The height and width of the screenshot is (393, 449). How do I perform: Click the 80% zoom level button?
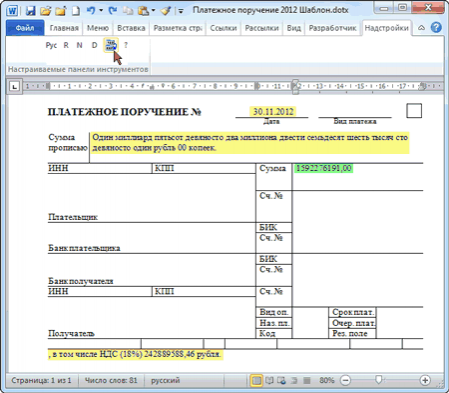(x=327, y=380)
